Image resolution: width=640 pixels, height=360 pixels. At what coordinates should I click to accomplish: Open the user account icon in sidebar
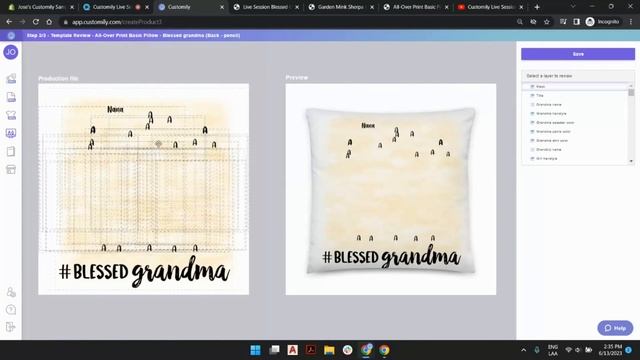(x=11, y=292)
